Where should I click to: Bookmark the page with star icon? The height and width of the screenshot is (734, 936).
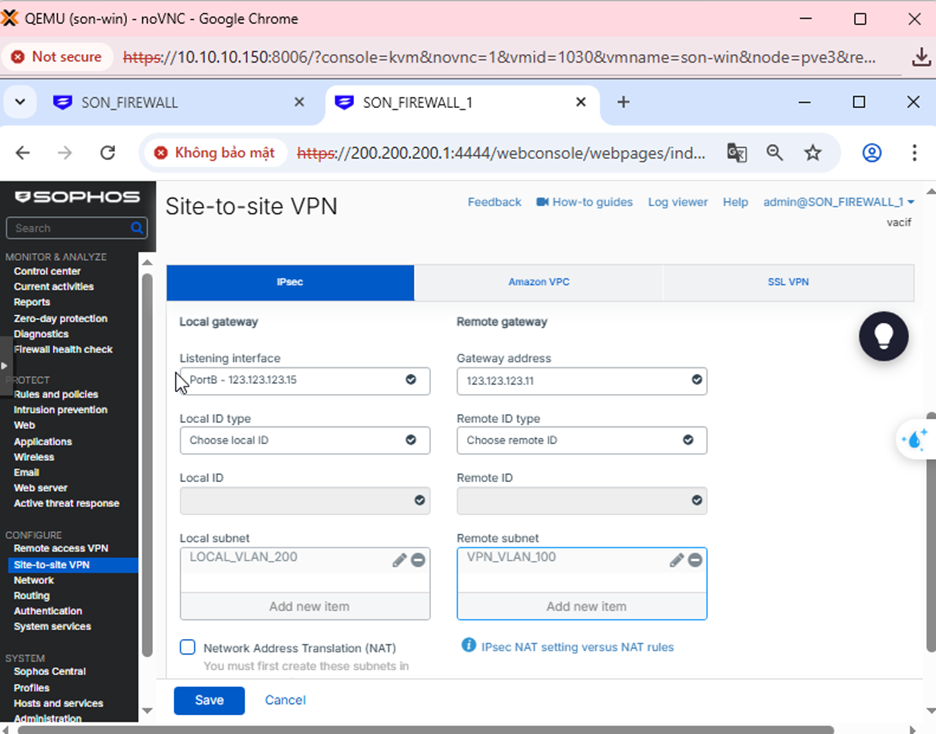click(813, 153)
